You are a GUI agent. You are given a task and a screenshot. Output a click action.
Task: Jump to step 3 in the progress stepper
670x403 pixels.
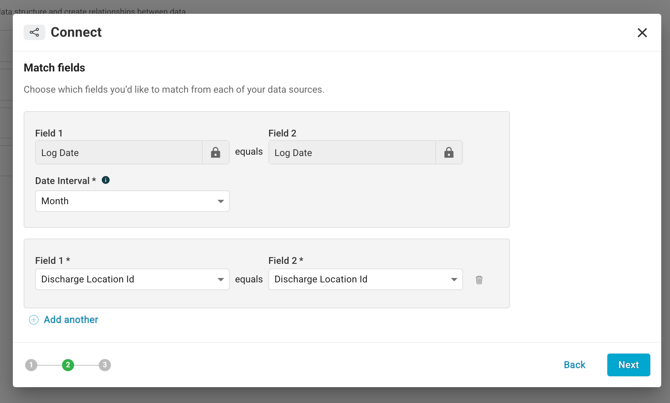(x=105, y=365)
